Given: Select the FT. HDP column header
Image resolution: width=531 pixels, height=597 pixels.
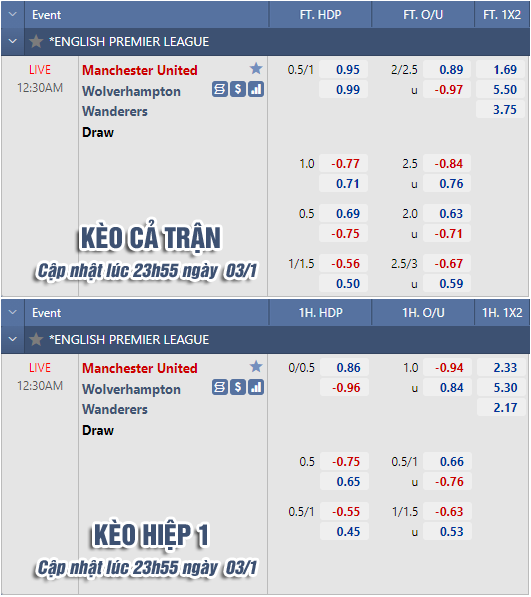Looking at the screenshot, I should [321, 14].
